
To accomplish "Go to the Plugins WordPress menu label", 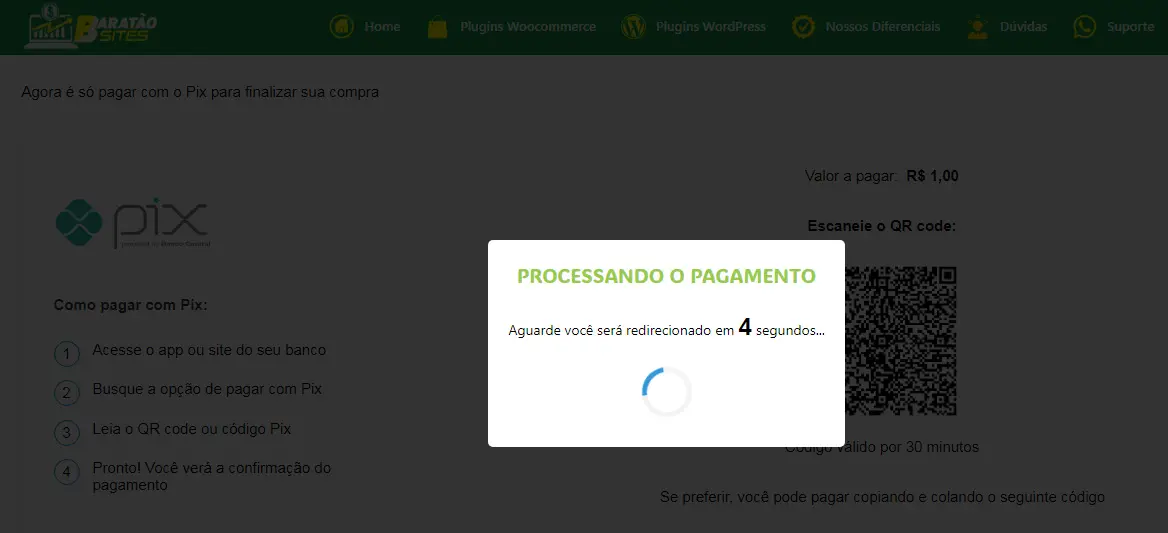I will coord(710,27).
